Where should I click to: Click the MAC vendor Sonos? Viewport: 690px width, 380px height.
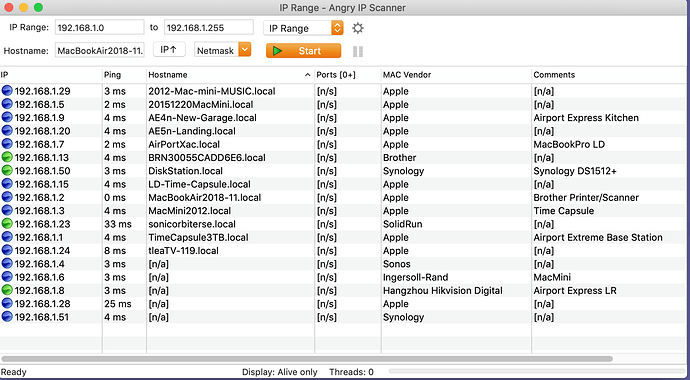click(396, 264)
